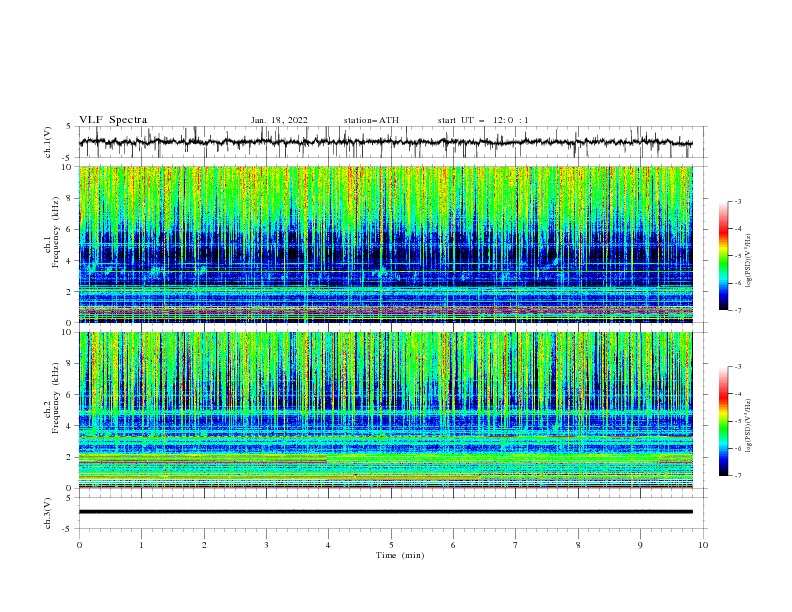Click the '10' kHz tick of ch.2 spectrogram
792x612 pixels.
tap(69, 332)
